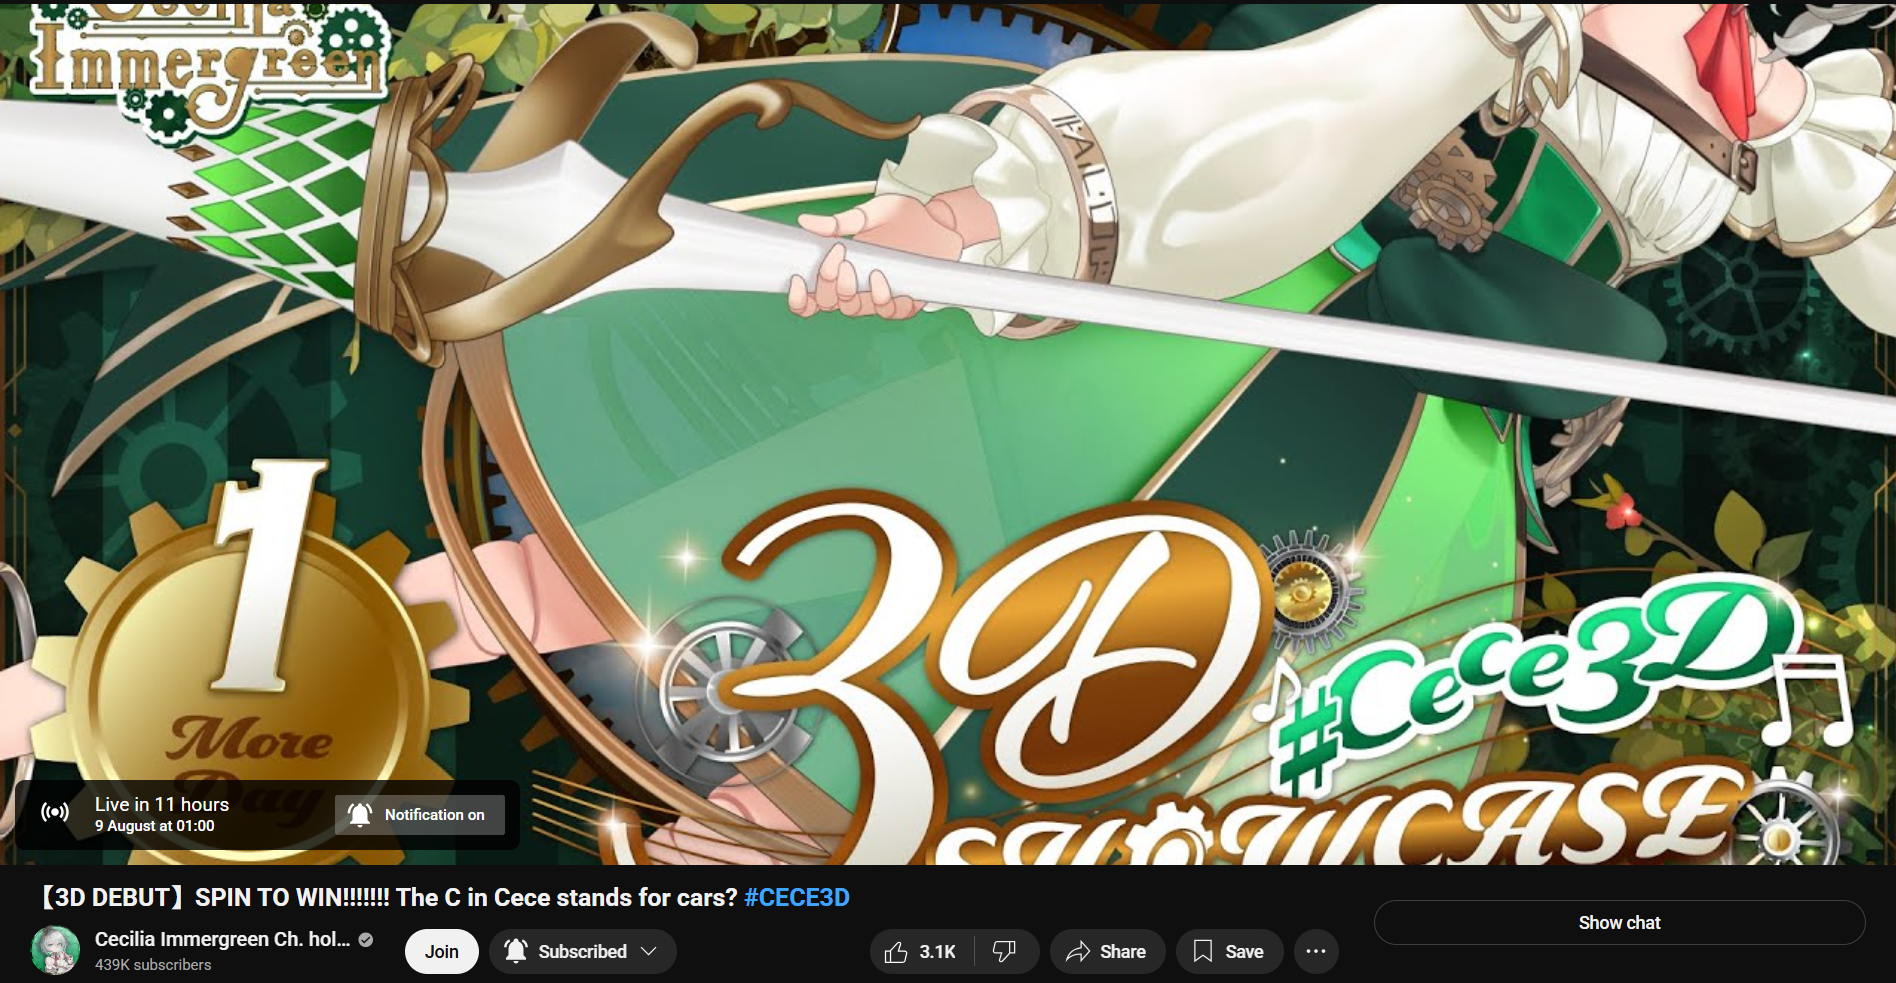Open the more actions ellipsis menu
This screenshot has height=983, width=1896.
[x=1316, y=952]
